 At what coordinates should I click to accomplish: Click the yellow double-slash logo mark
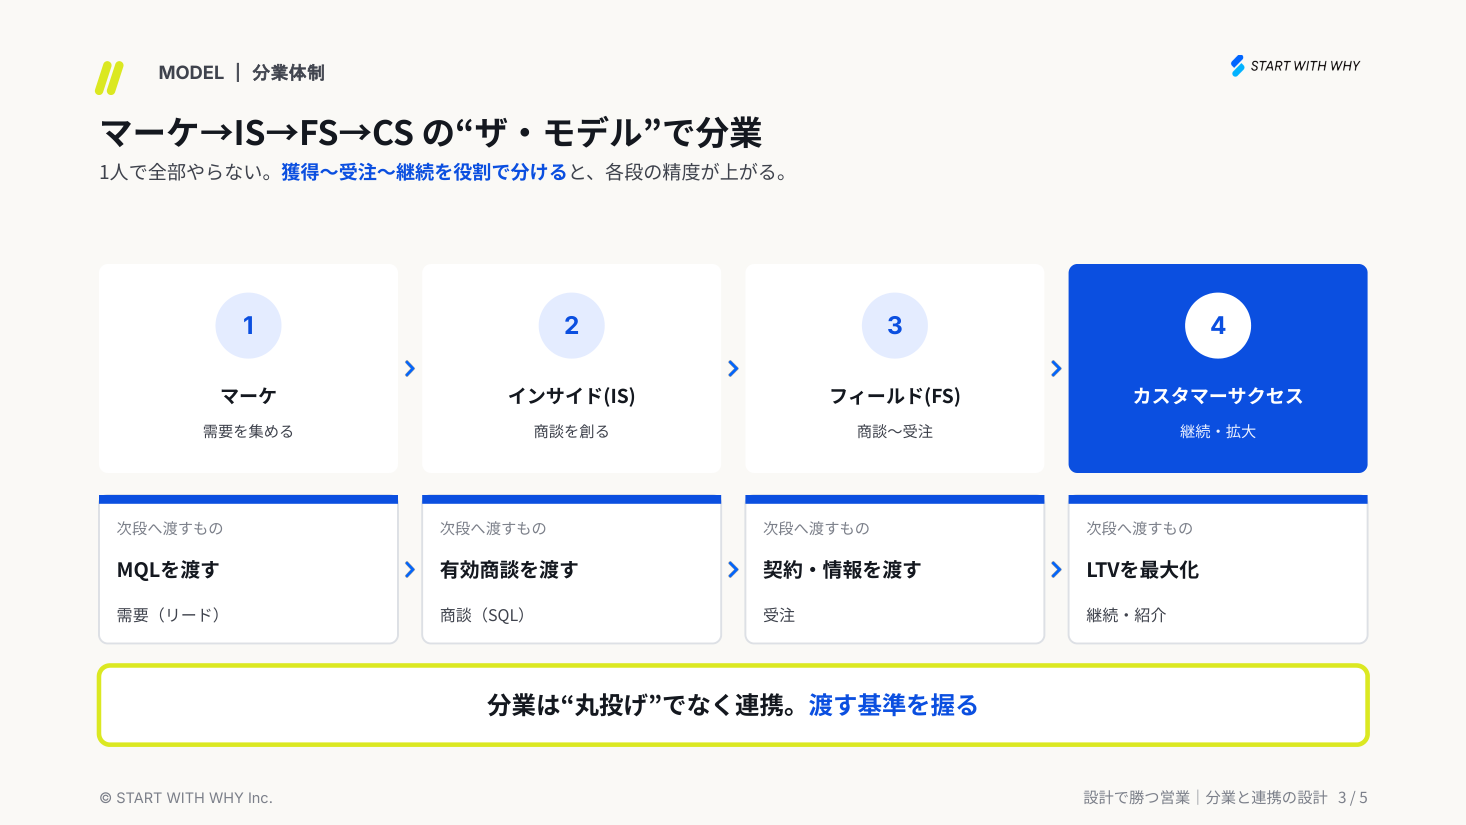coord(109,78)
